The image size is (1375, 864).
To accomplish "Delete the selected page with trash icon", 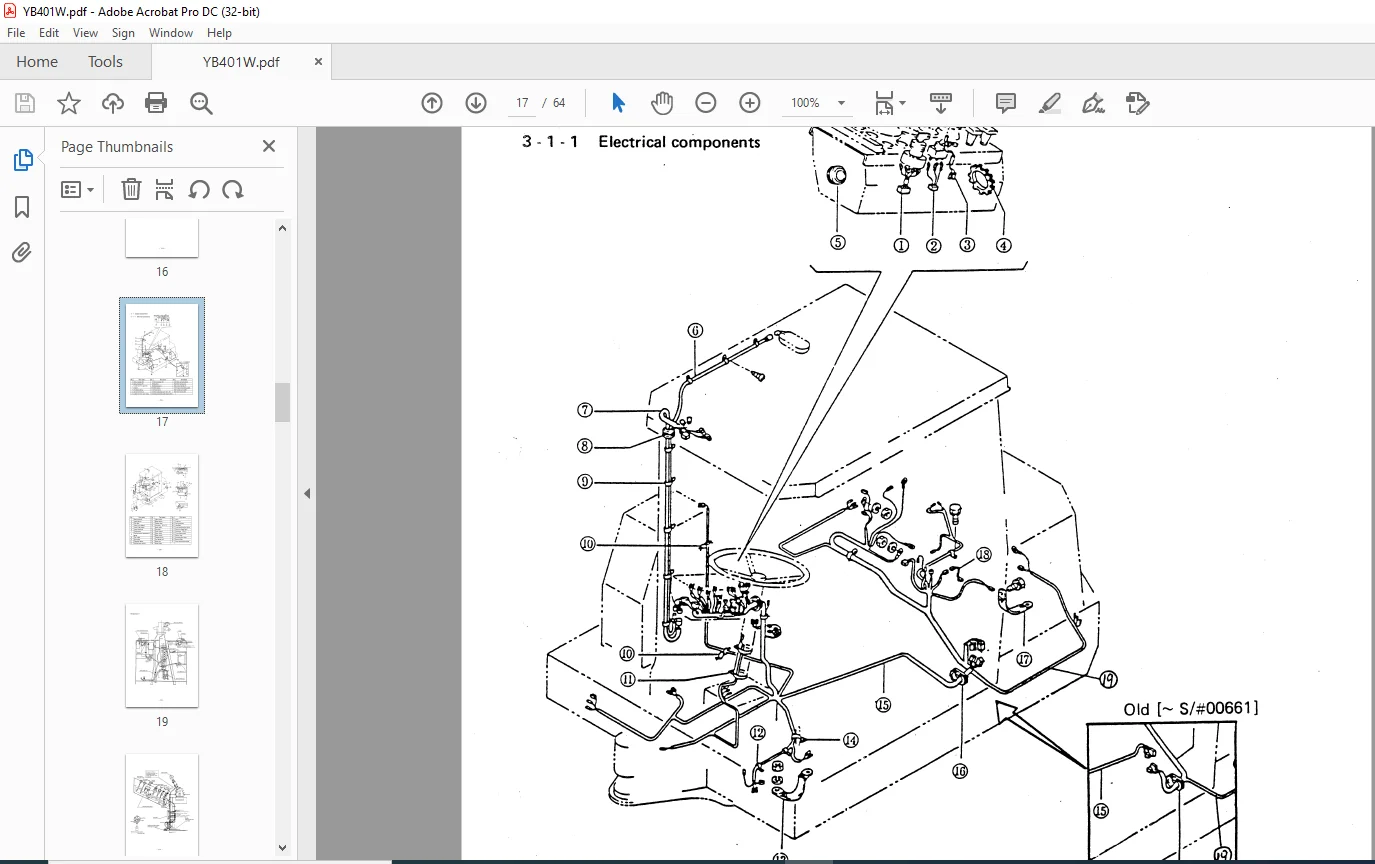I will pos(131,189).
